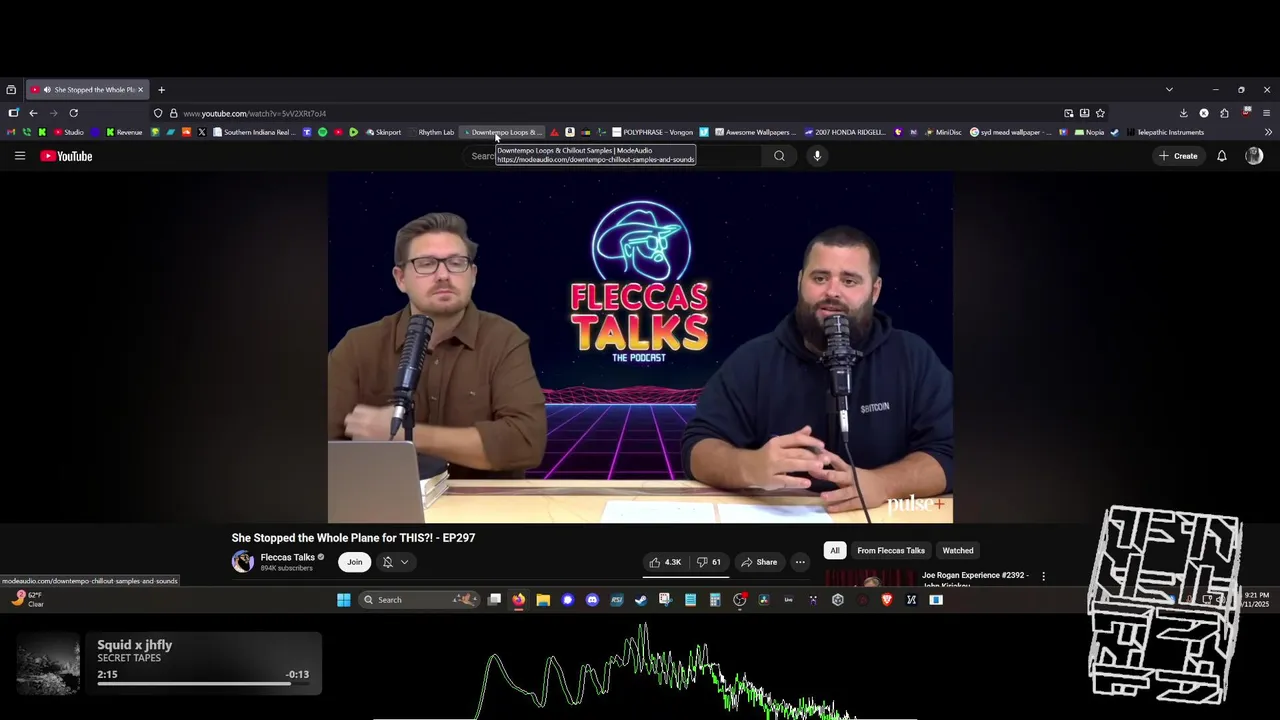Open the more actions ellipsis under video
This screenshot has width=1280, height=720.
click(800, 562)
